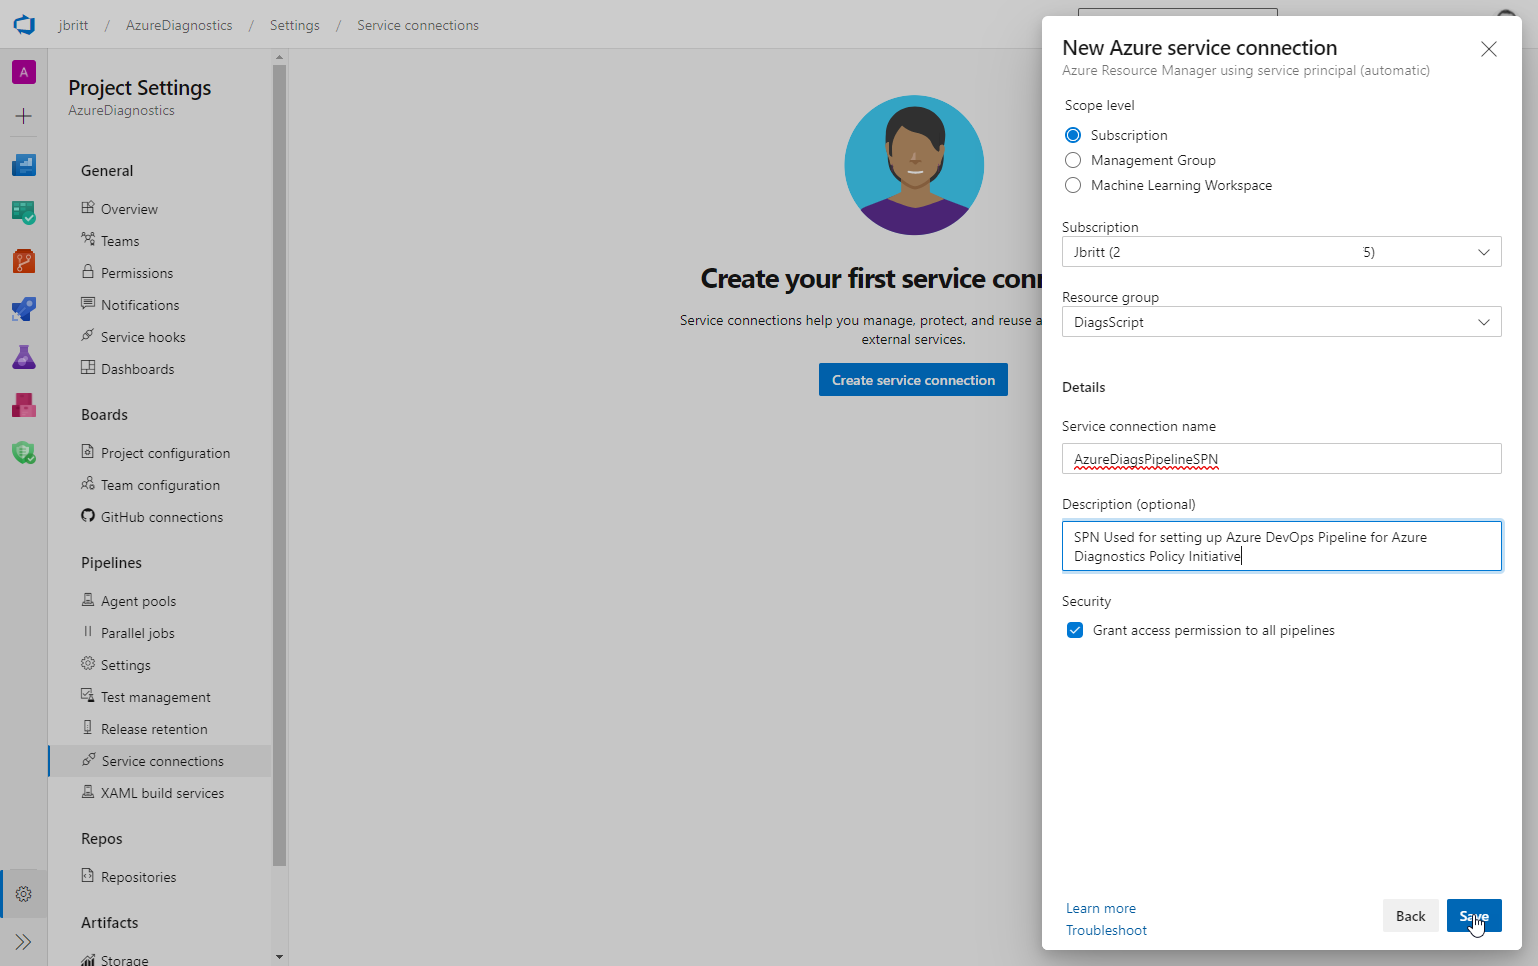Open the Pipelines rocket icon in the left rail
The image size is (1538, 966).
pos(24,309)
